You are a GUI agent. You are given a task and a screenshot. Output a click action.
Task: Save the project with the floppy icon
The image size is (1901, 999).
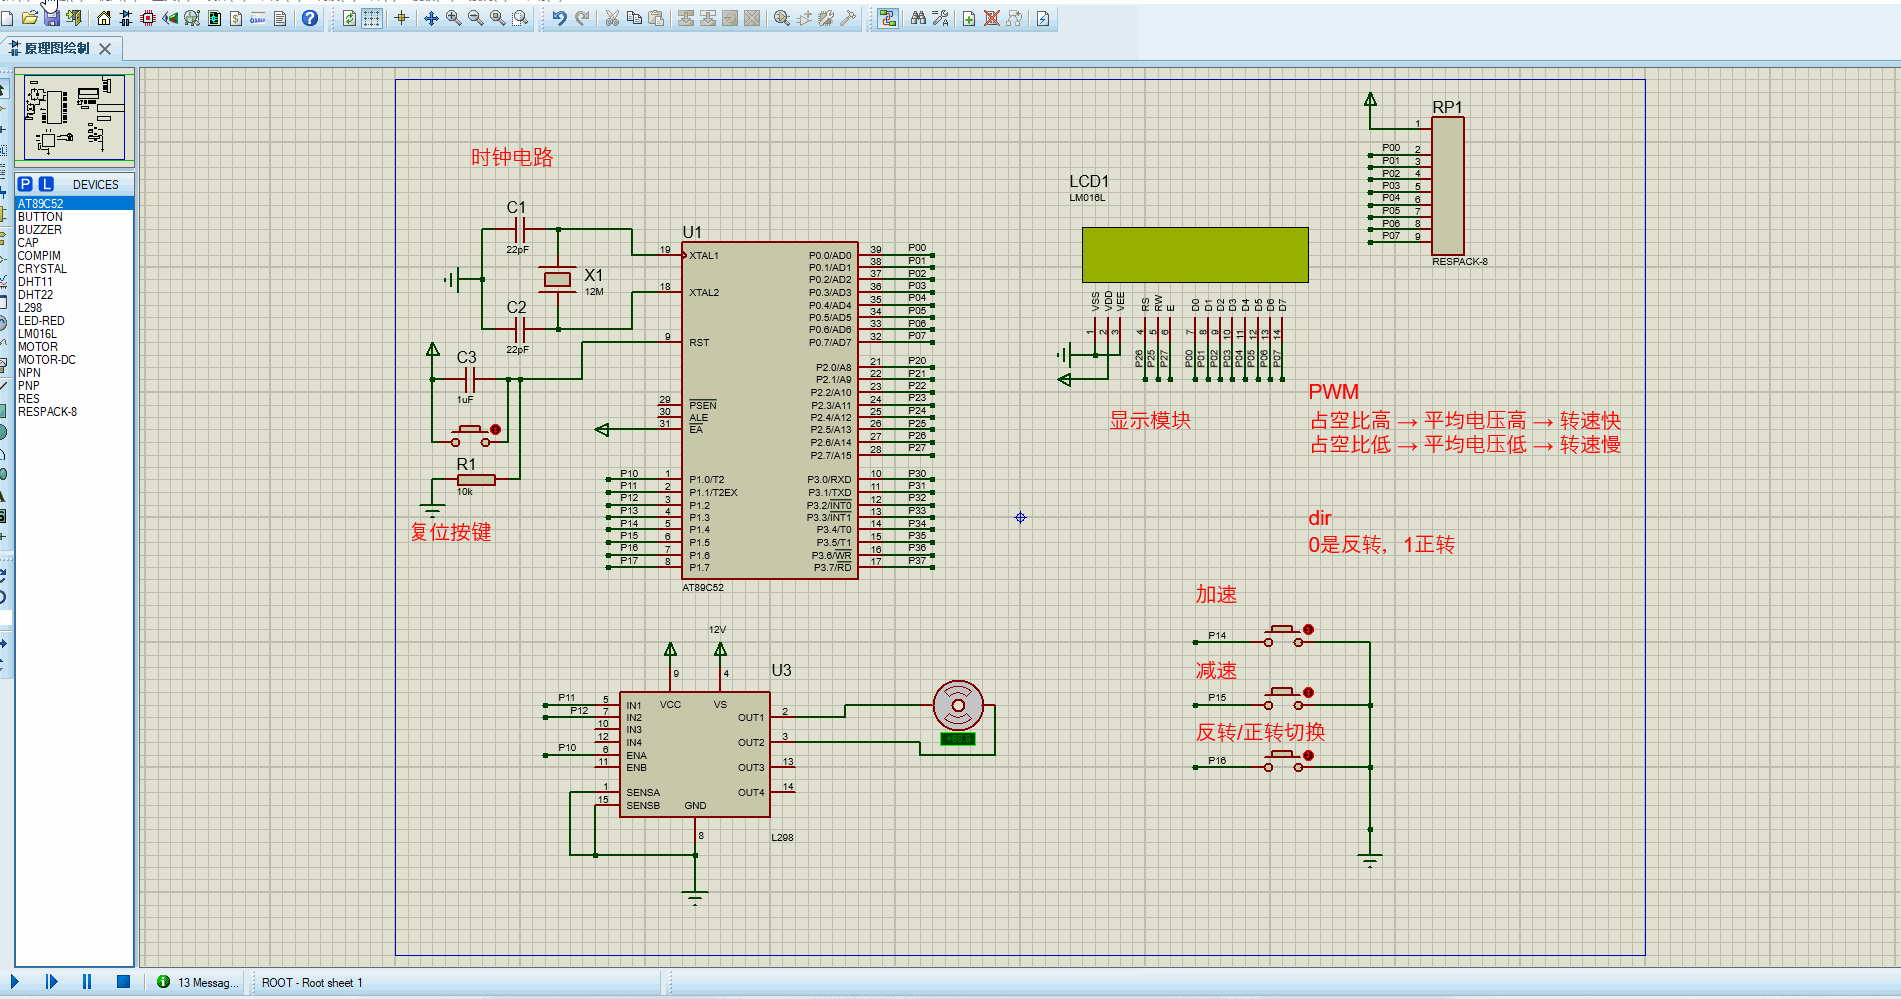[x=52, y=18]
